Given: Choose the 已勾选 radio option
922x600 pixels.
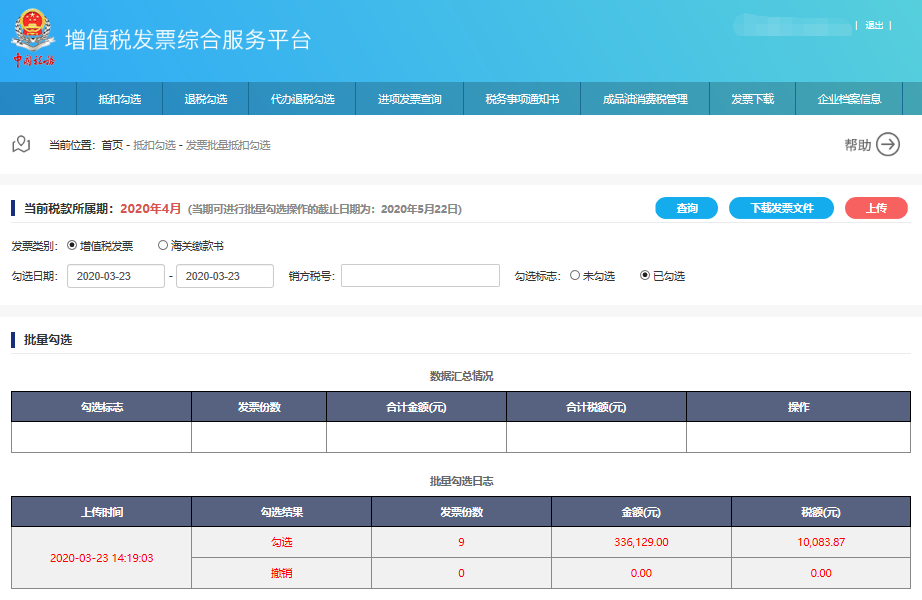Looking at the screenshot, I should click(x=645, y=275).
